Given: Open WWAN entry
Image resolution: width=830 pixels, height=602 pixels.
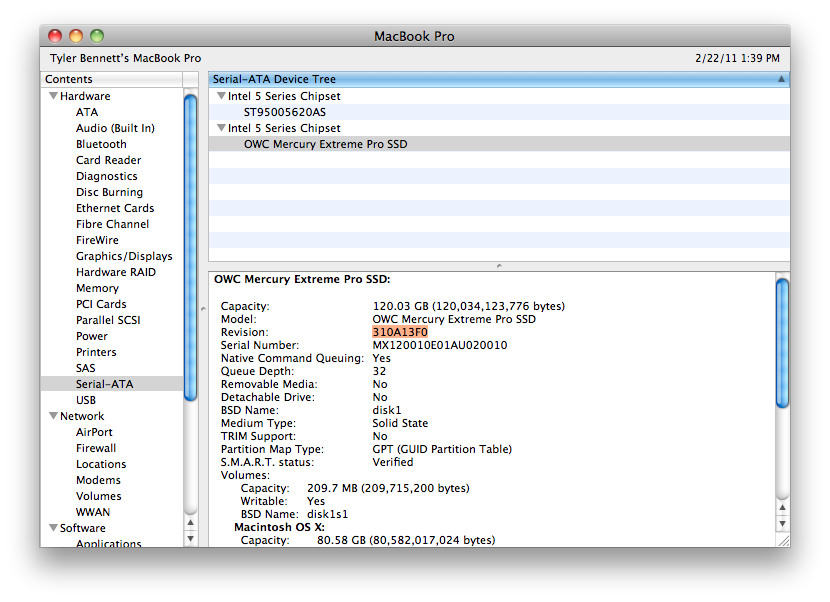Looking at the screenshot, I should (x=93, y=512).
